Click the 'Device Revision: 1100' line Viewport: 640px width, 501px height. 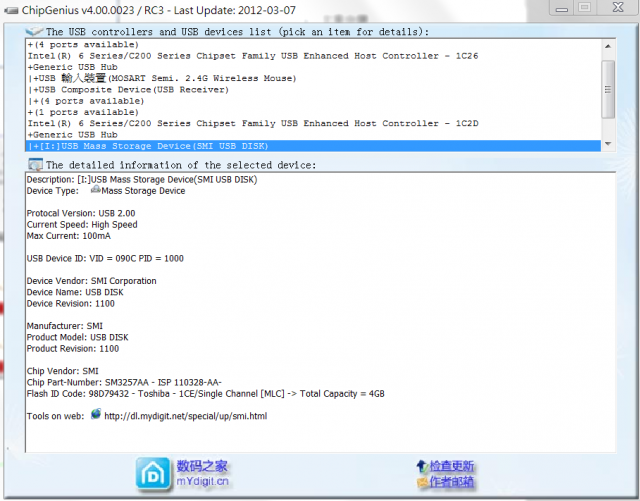pos(71,303)
